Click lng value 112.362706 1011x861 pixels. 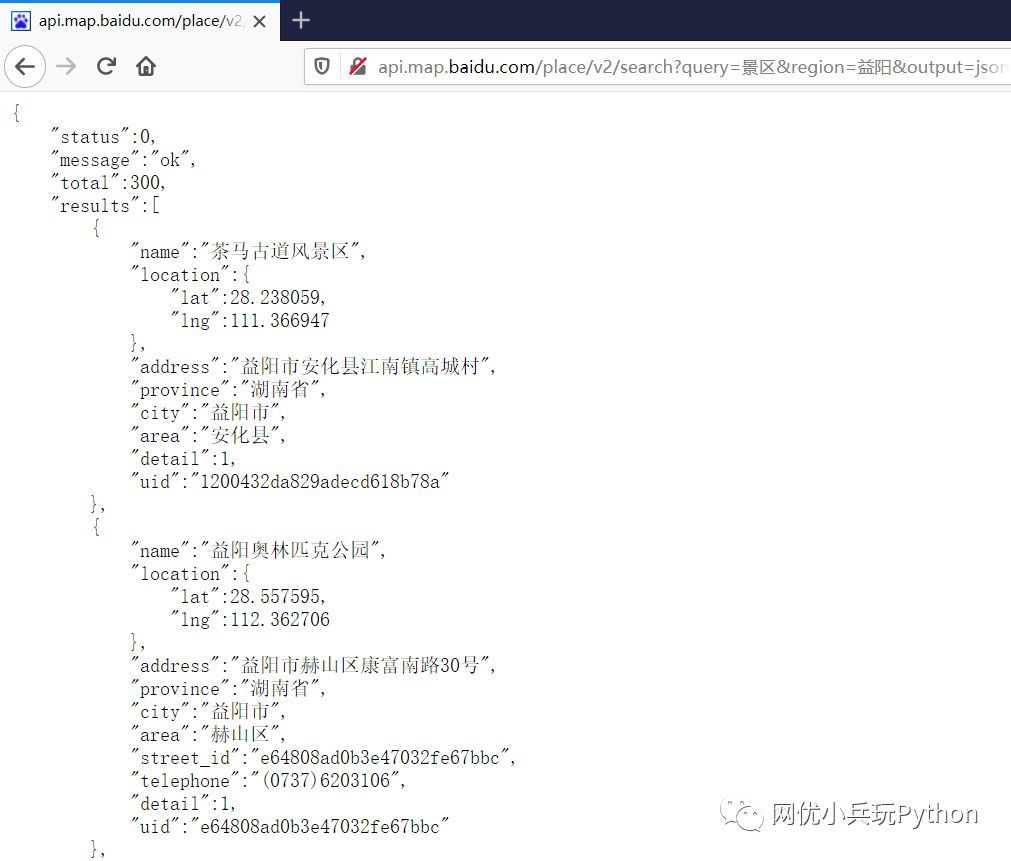click(280, 620)
